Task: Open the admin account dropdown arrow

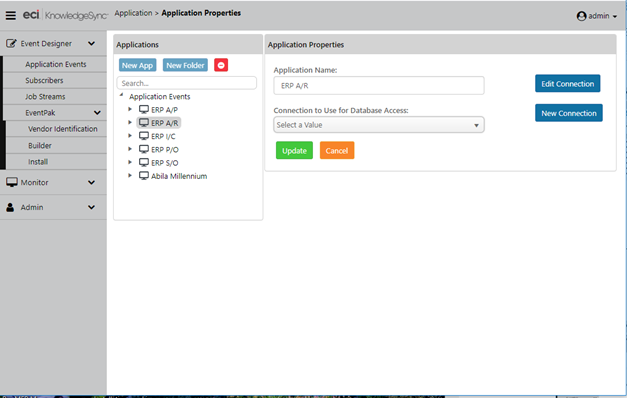Action: coord(615,16)
